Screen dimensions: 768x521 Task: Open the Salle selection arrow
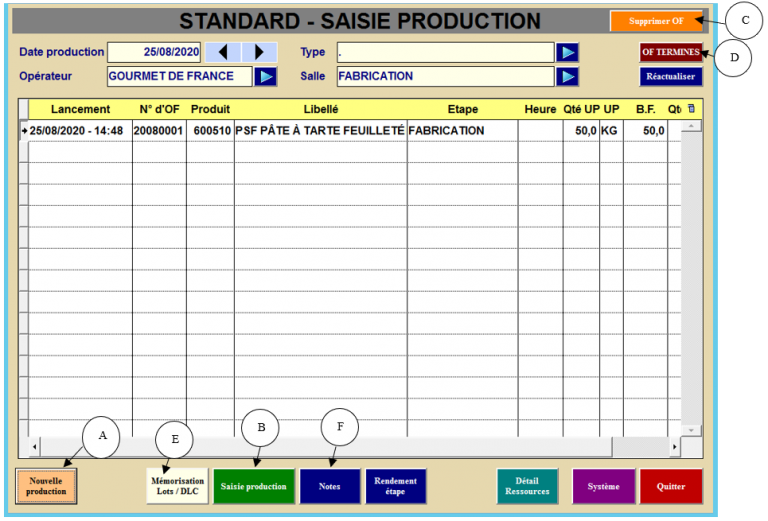[x=567, y=76]
